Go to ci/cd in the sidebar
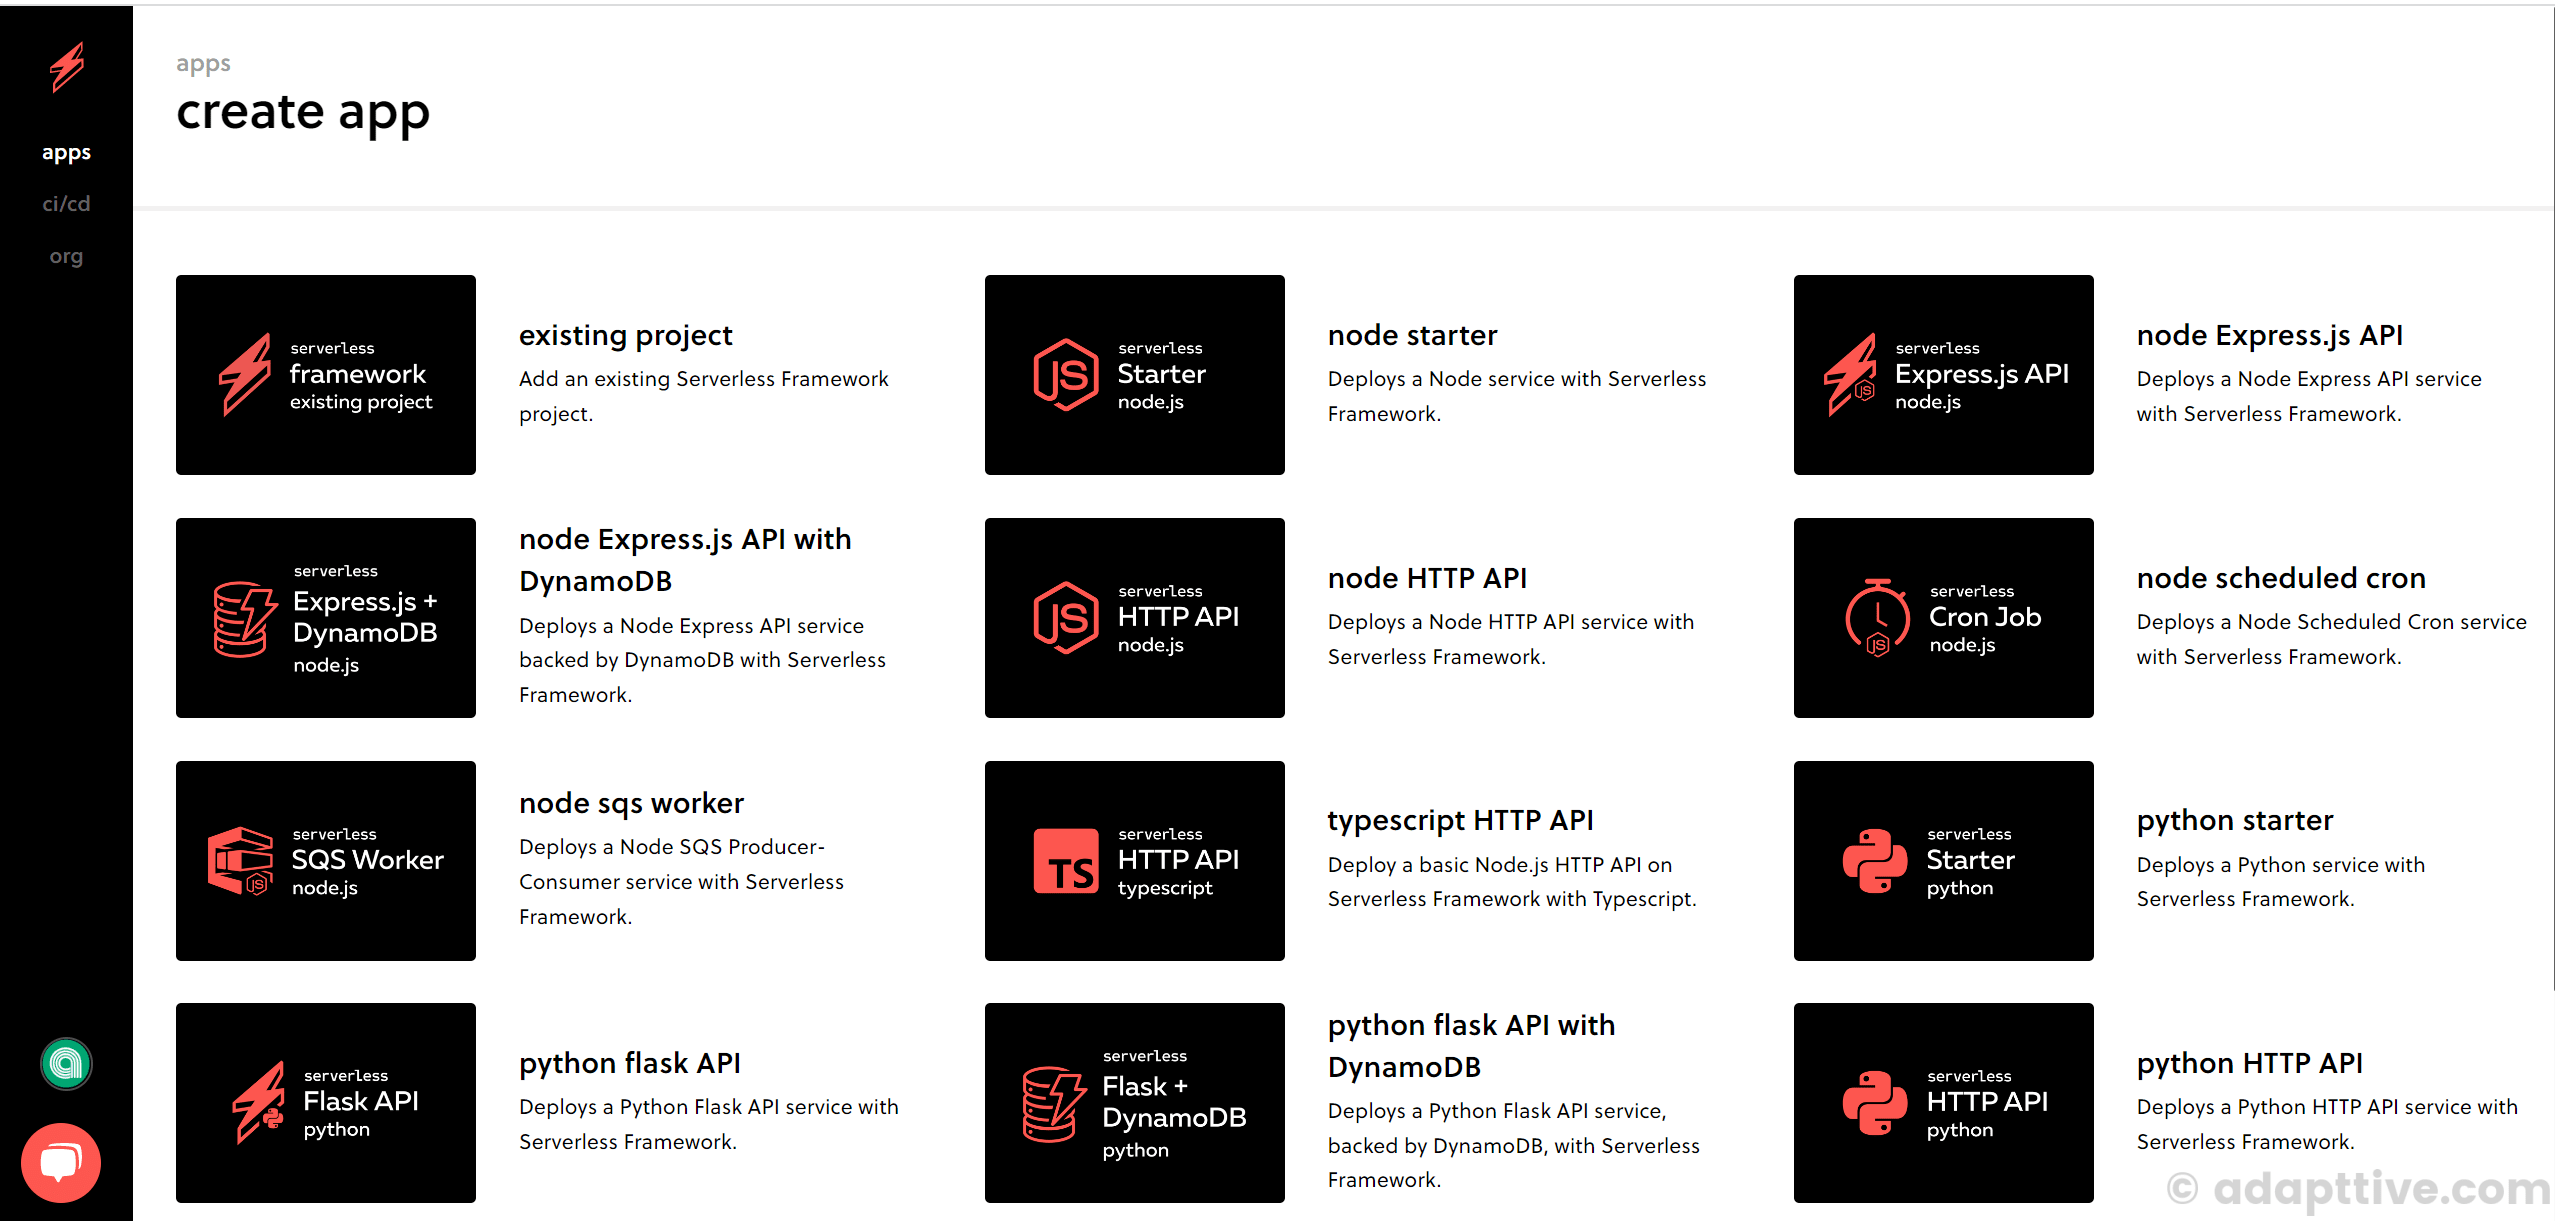The height and width of the screenshot is (1221, 2555). tap(66, 204)
